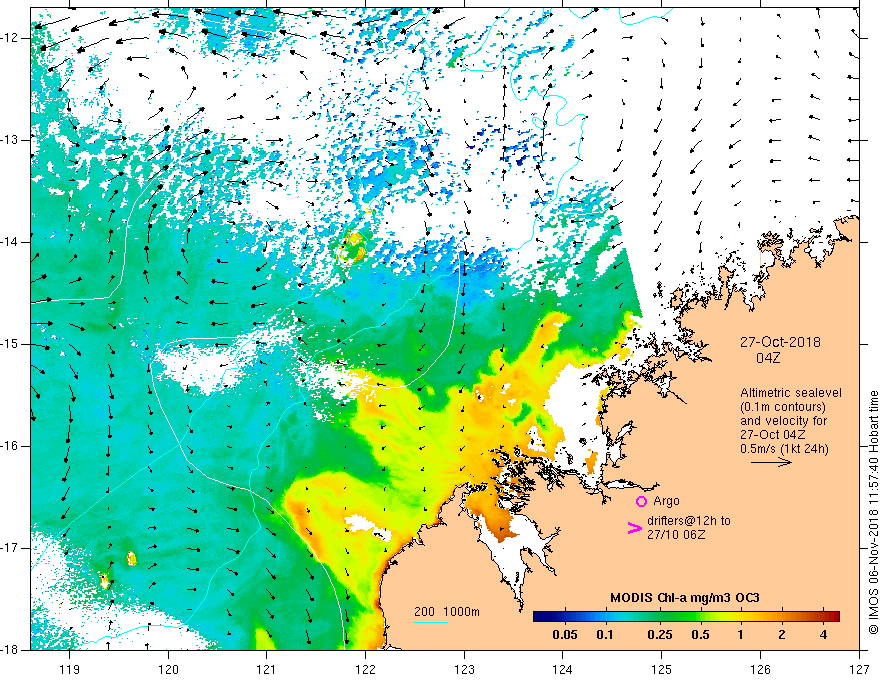Click the latitude axis label '-16'

[12, 446]
